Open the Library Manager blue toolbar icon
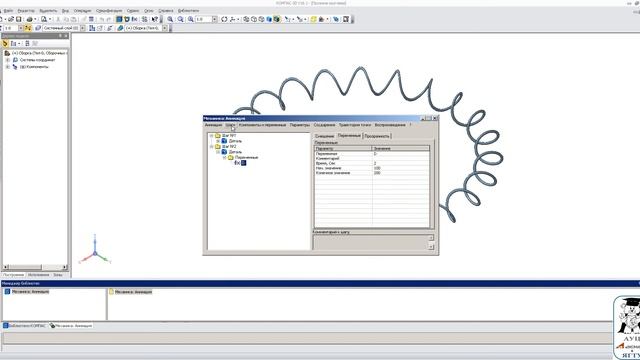This screenshot has height=360, width=640. (x=119, y=19)
